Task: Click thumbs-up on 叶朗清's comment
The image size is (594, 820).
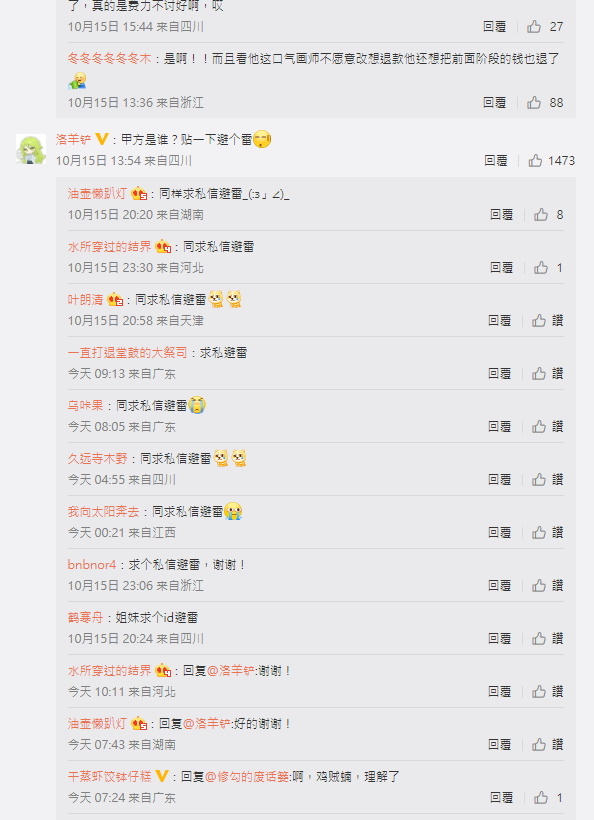Action: (539, 321)
